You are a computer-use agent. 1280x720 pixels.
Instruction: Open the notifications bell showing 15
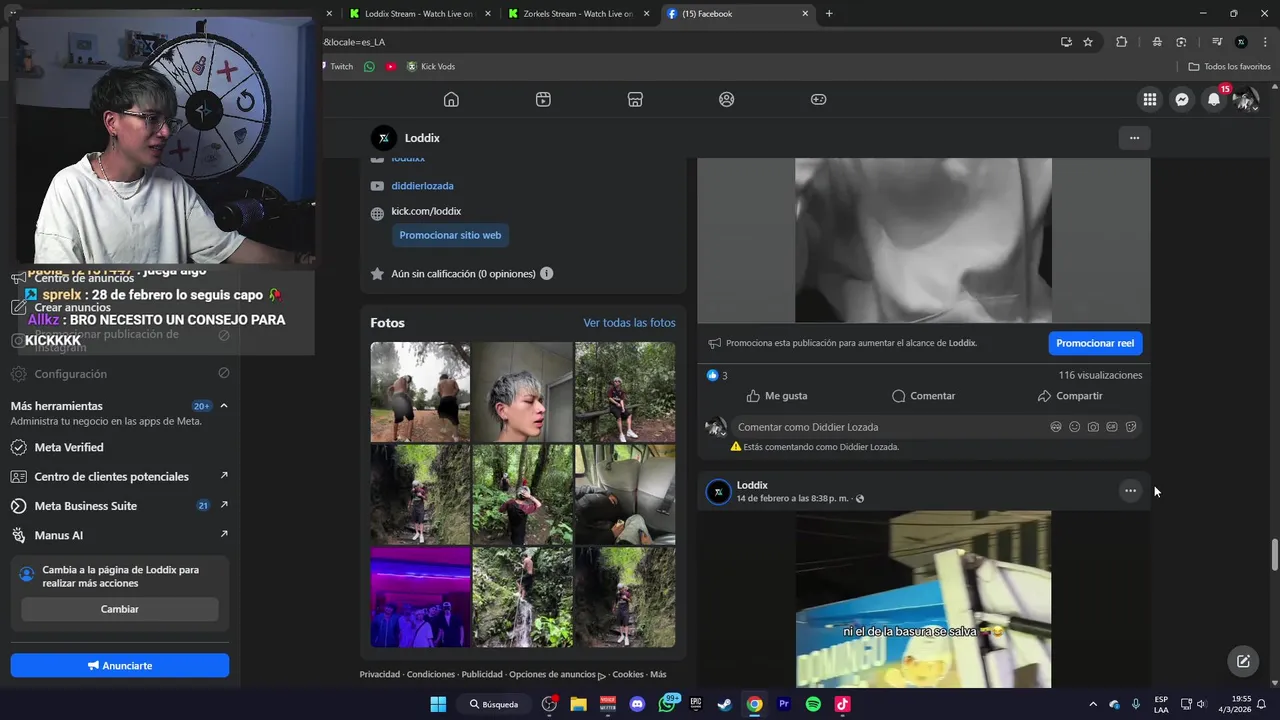click(x=1214, y=99)
